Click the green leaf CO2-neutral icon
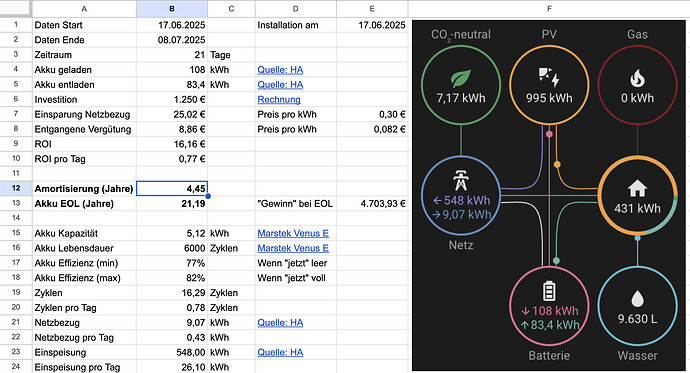 pyautogui.click(x=461, y=79)
